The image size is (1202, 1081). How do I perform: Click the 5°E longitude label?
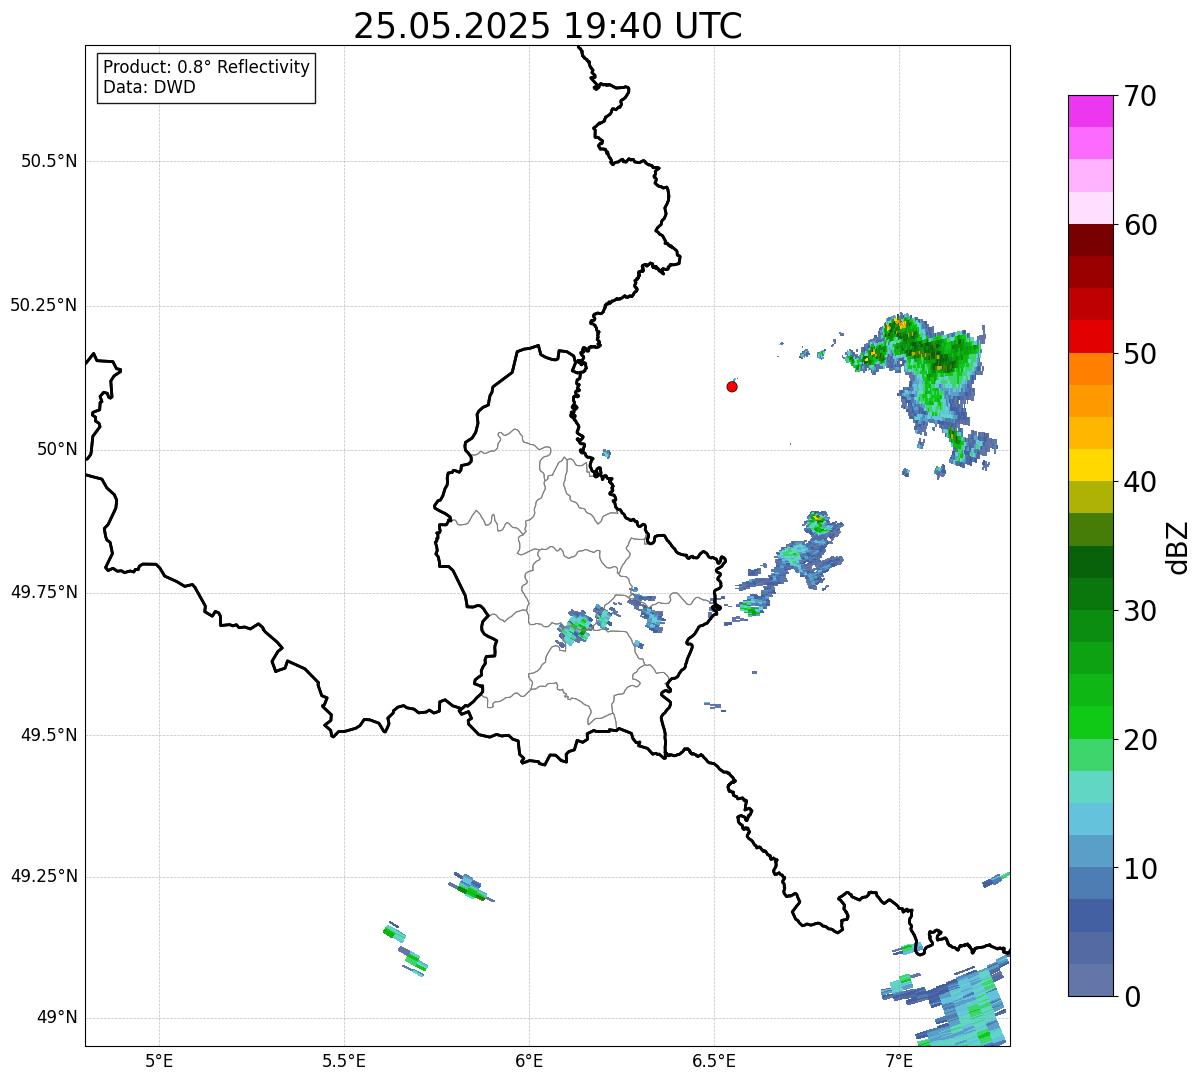click(x=159, y=1060)
